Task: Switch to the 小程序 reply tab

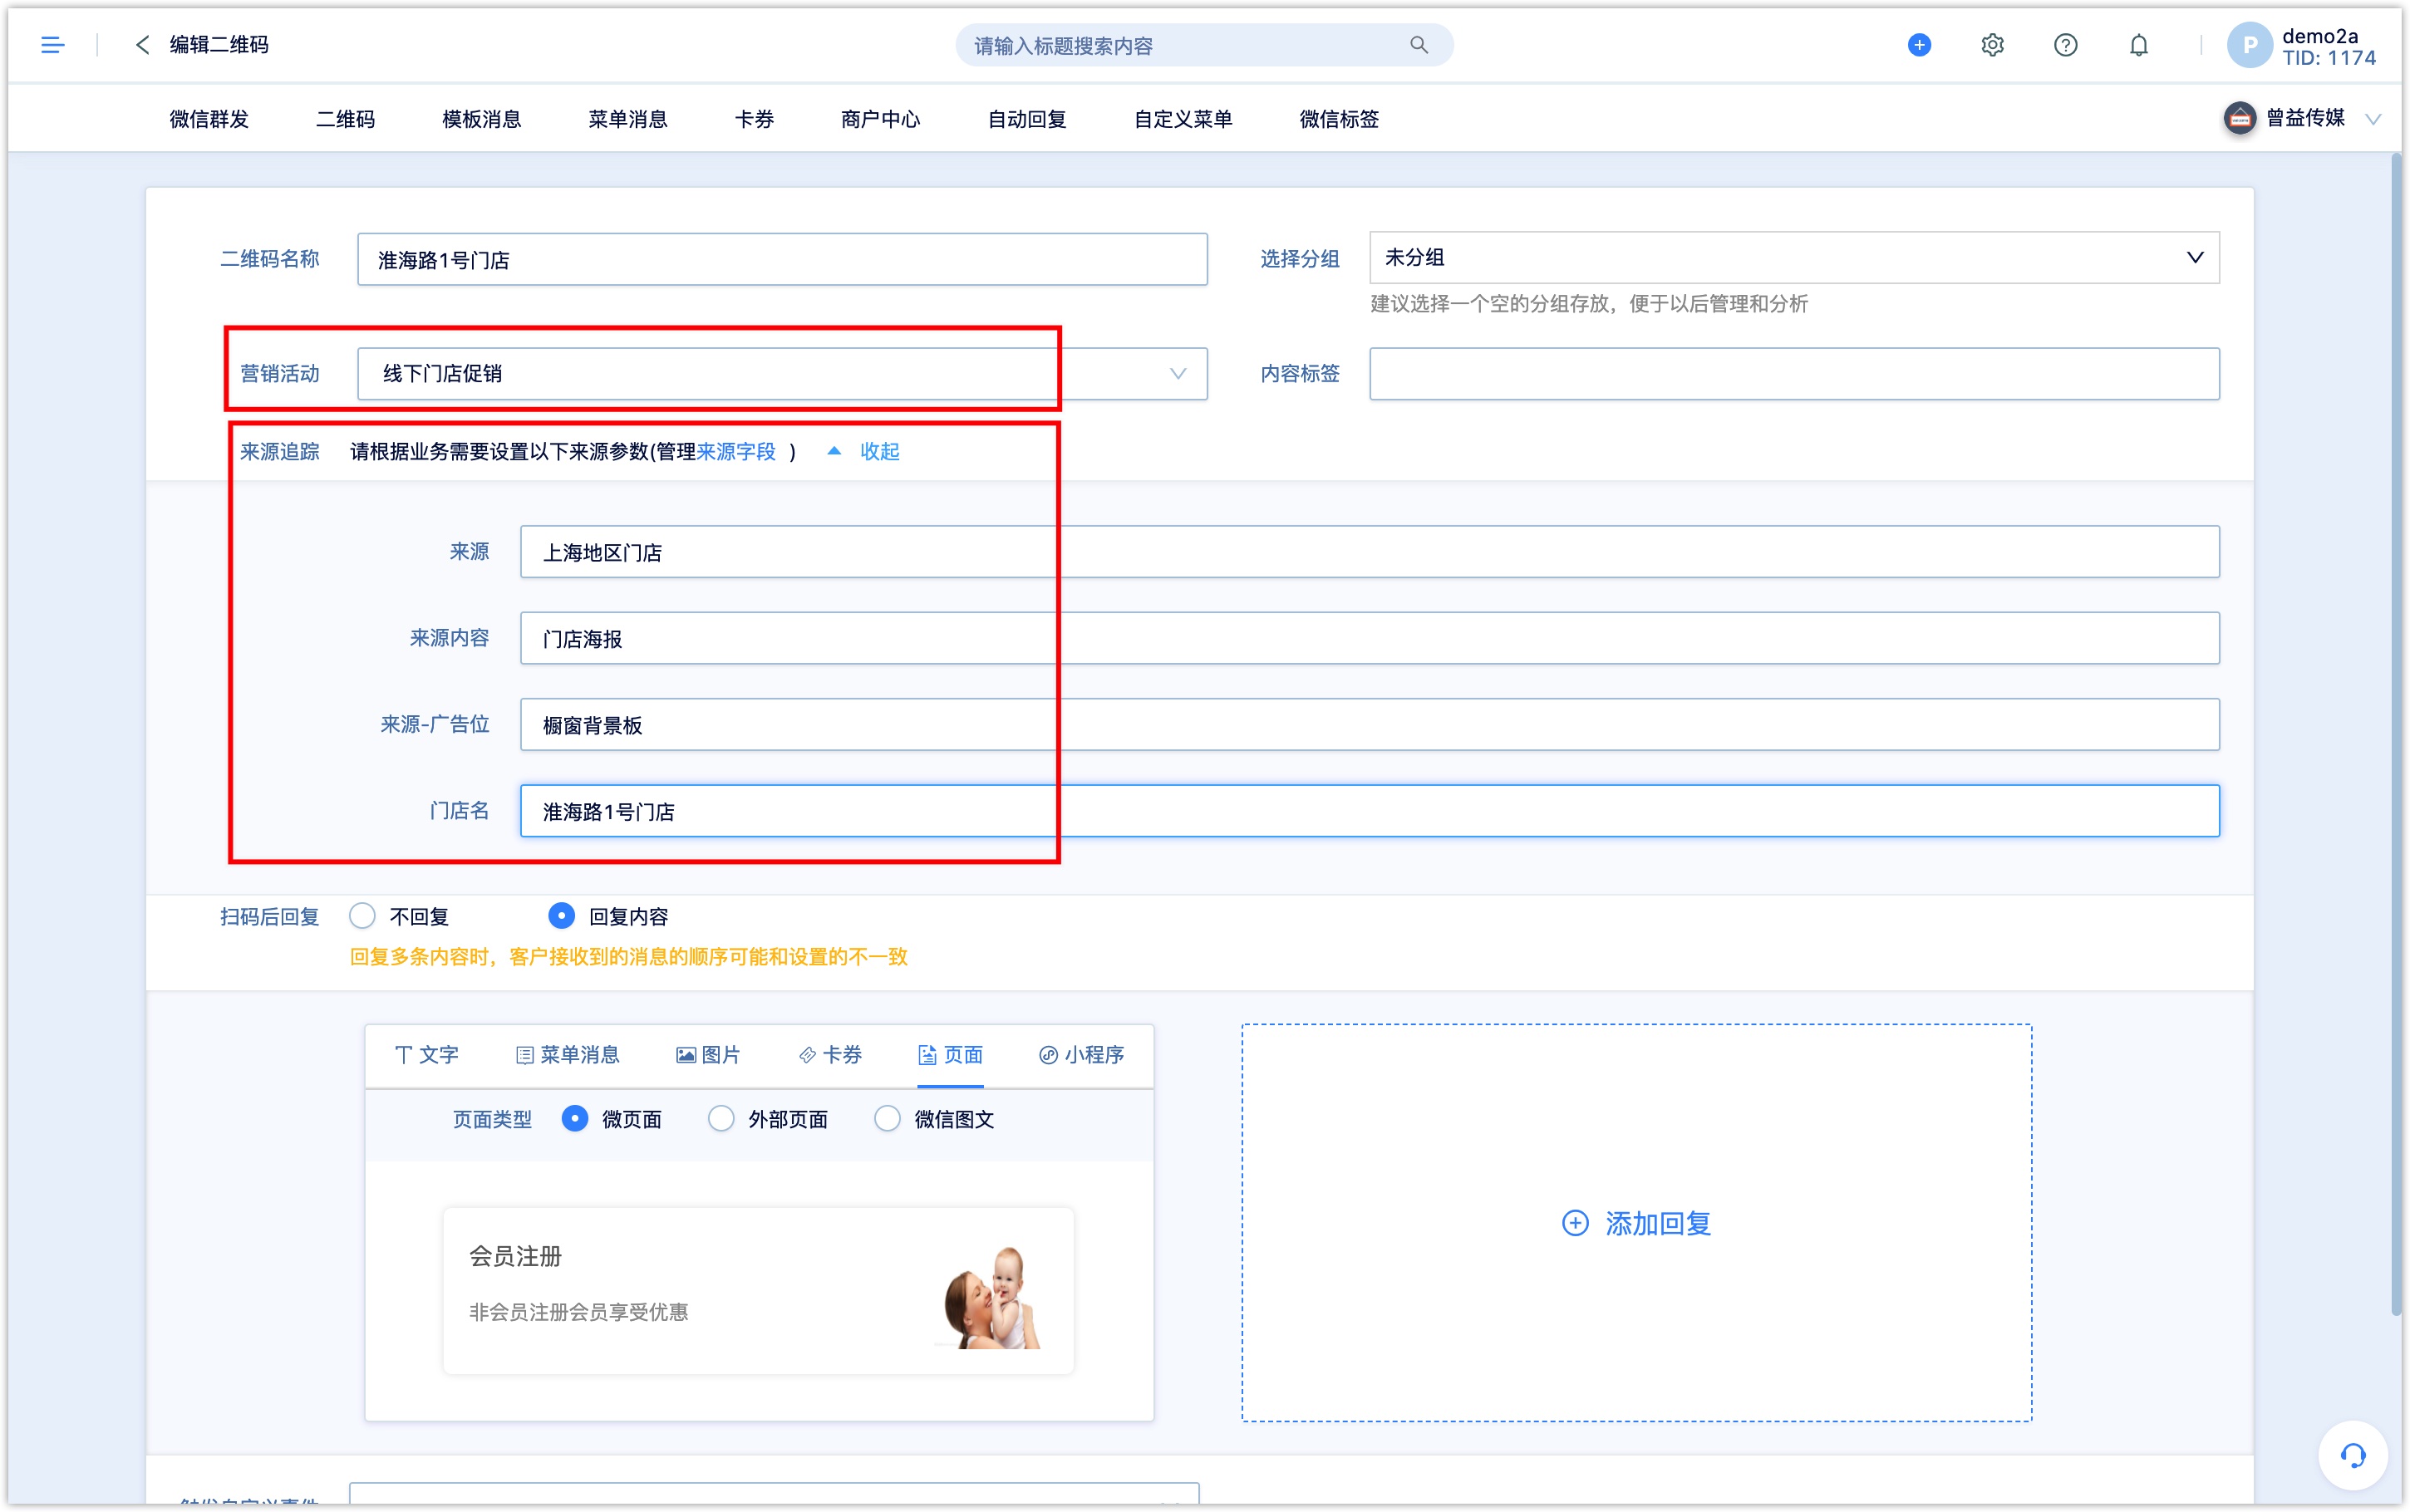Action: click(x=1082, y=1055)
